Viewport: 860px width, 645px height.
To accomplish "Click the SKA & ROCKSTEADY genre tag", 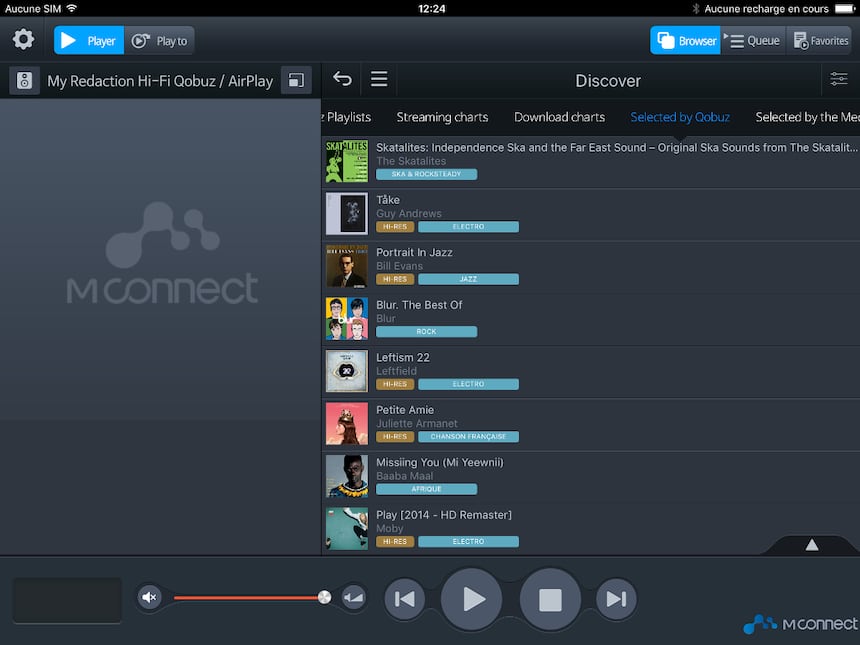I will 426,174.
